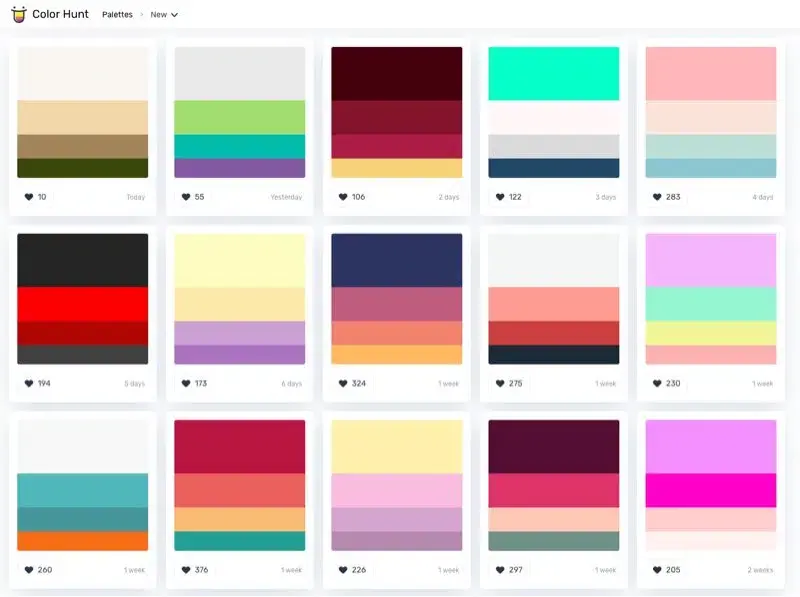Like the palette with 376 likes

[195, 570]
